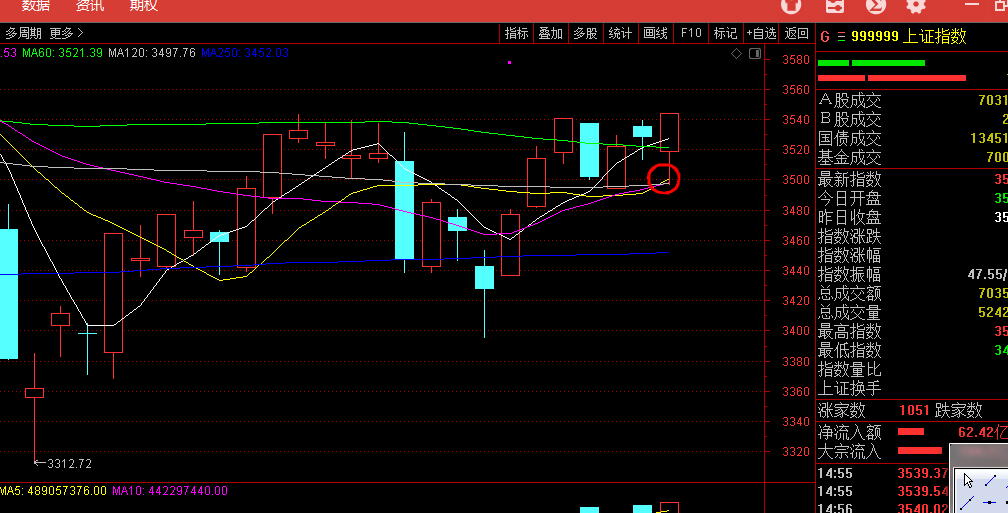Viewport: 1008px width, 513px height.
Task: Expand the 更多 periods list
Action: pyautogui.click(x=66, y=33)
